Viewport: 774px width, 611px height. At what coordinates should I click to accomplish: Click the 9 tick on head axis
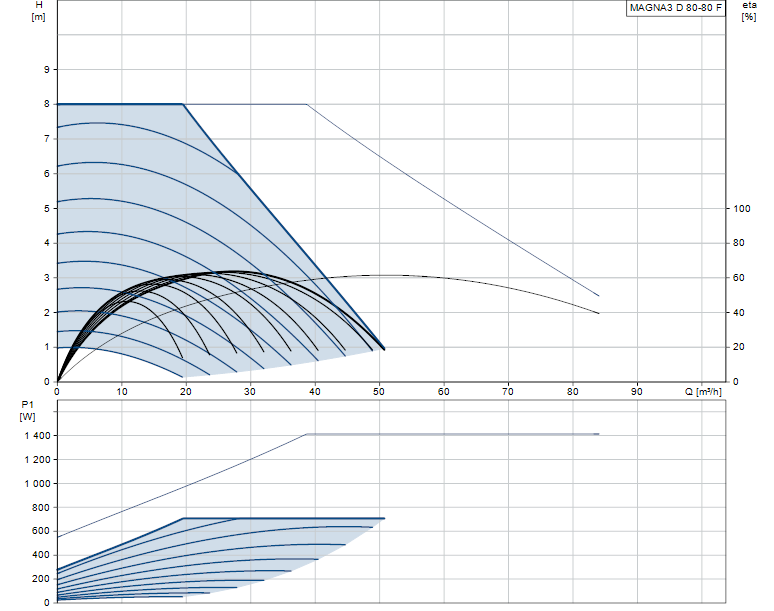point(46,69)
